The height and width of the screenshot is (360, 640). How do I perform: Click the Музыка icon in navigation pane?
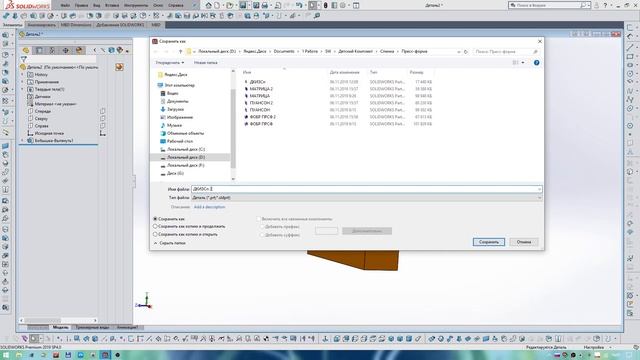(163, 125)
